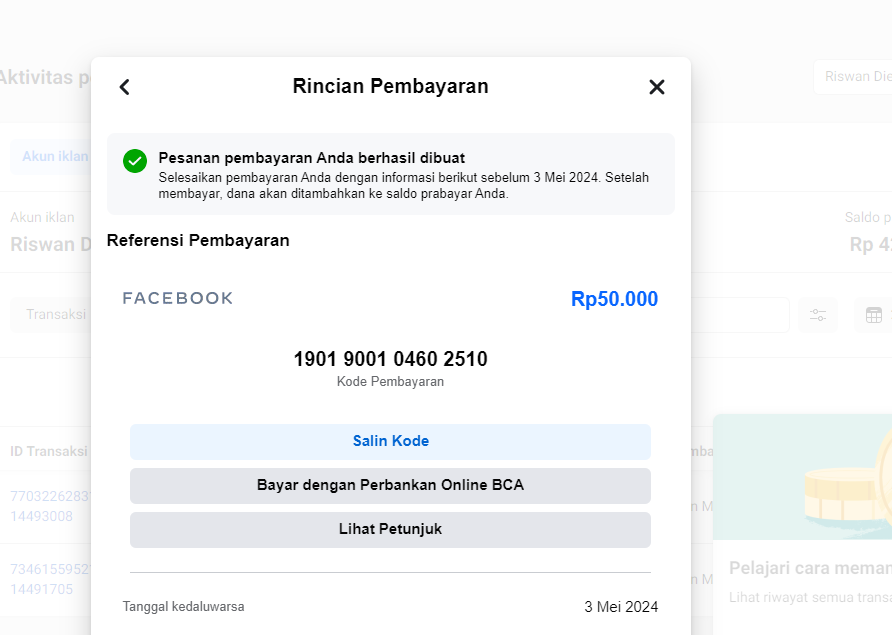Choose Bayar dengan Perbankan Online BCA
The height and width of the screenshot is (635, 892).
(x=390, y=486)
